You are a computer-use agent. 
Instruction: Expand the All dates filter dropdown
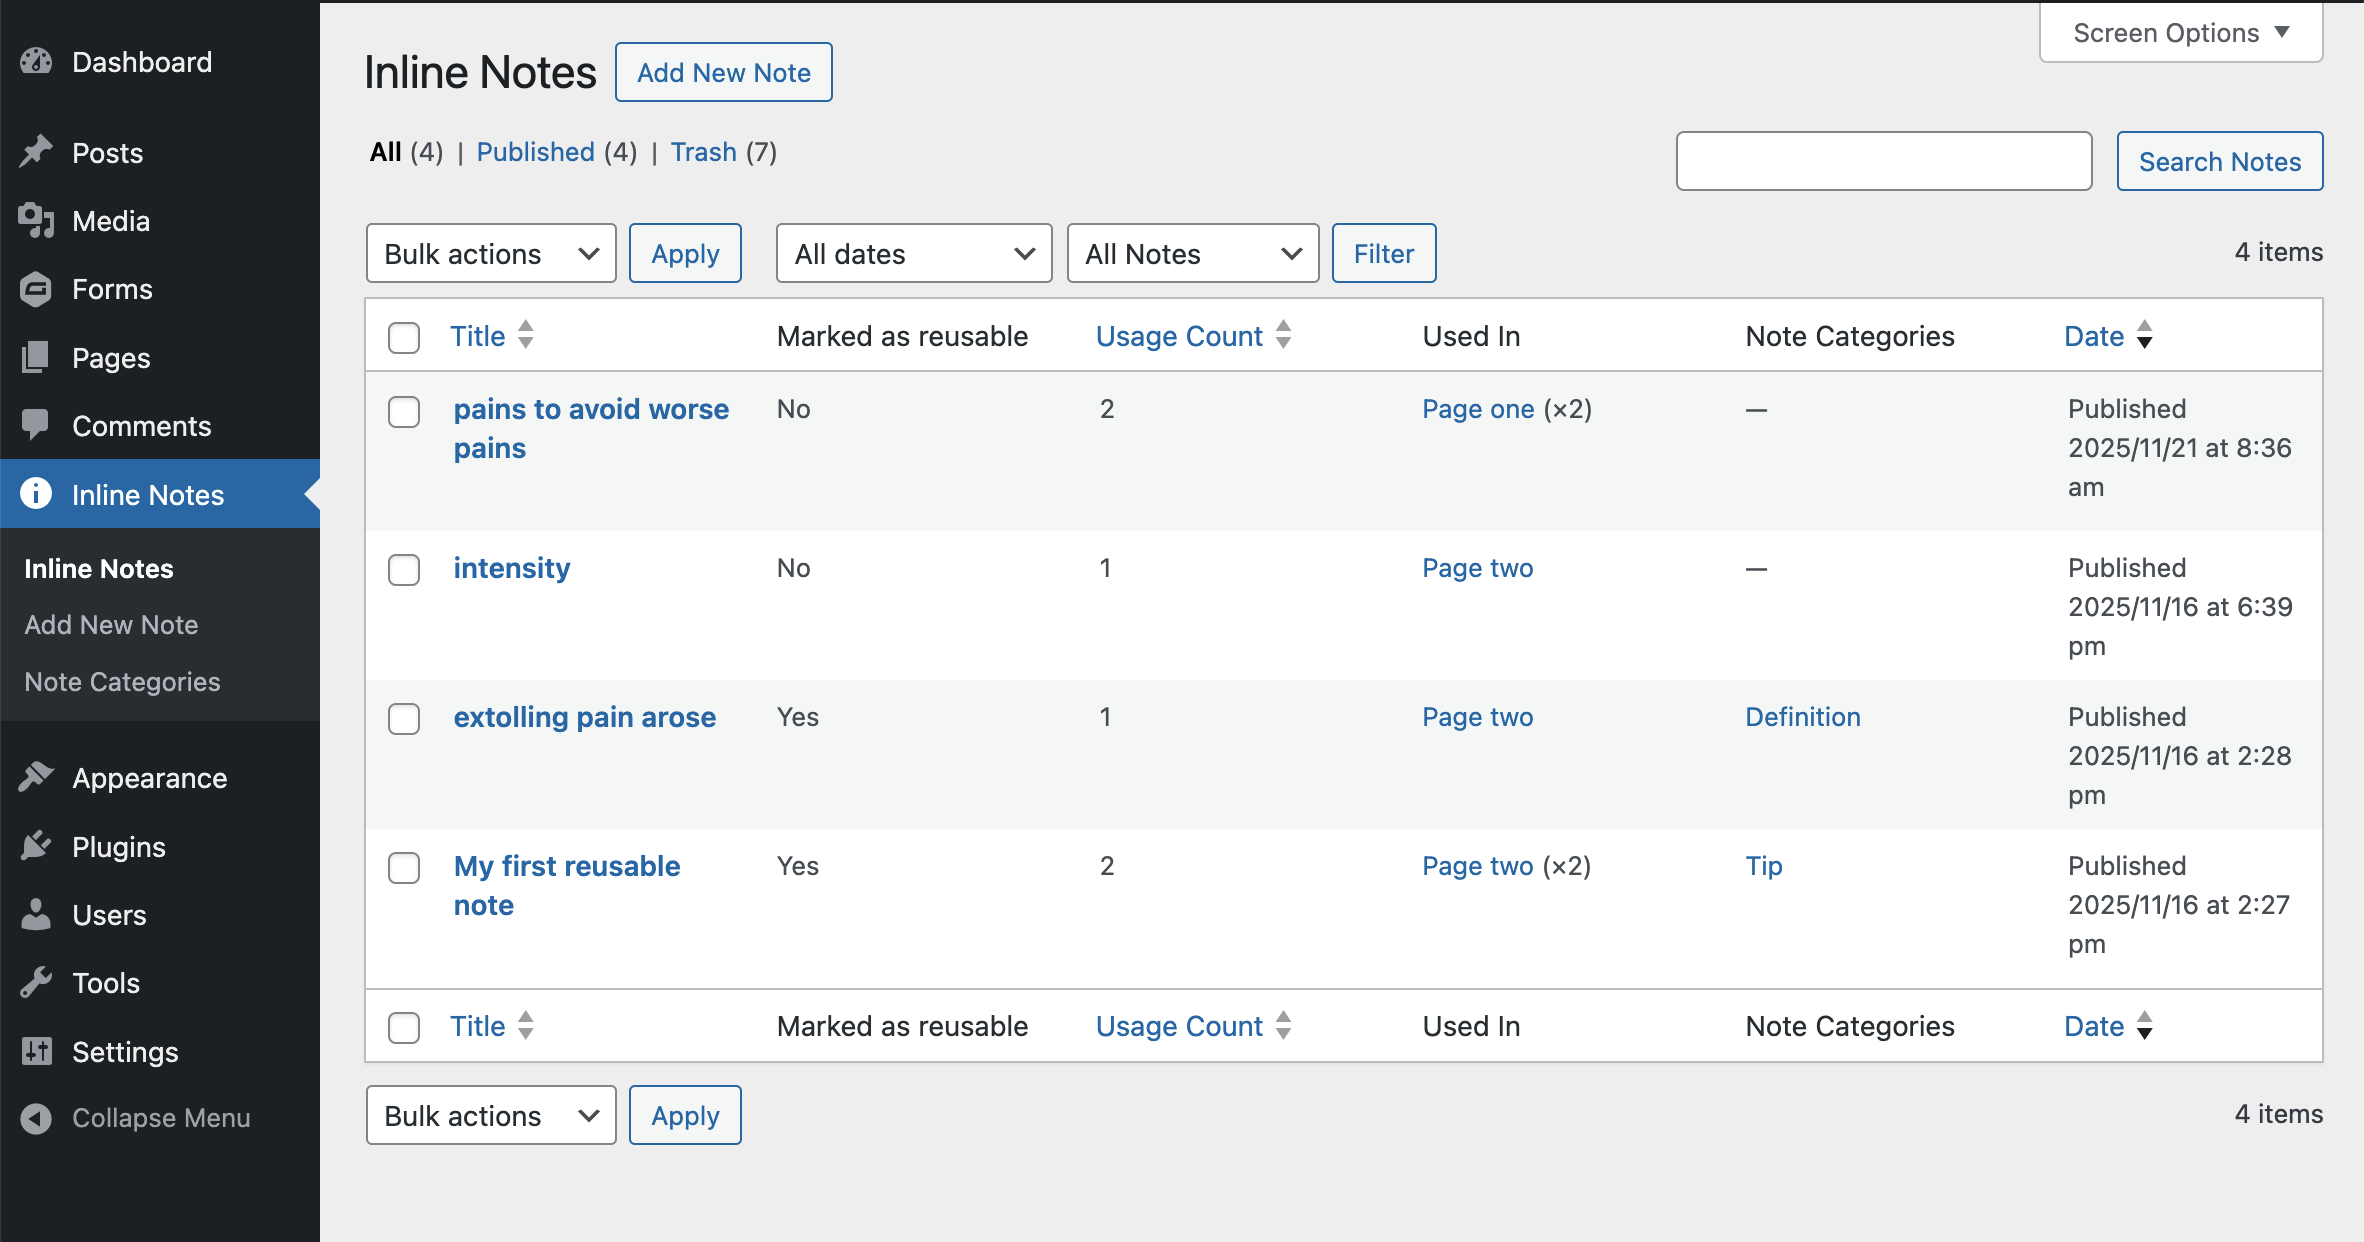pos(912,253)
